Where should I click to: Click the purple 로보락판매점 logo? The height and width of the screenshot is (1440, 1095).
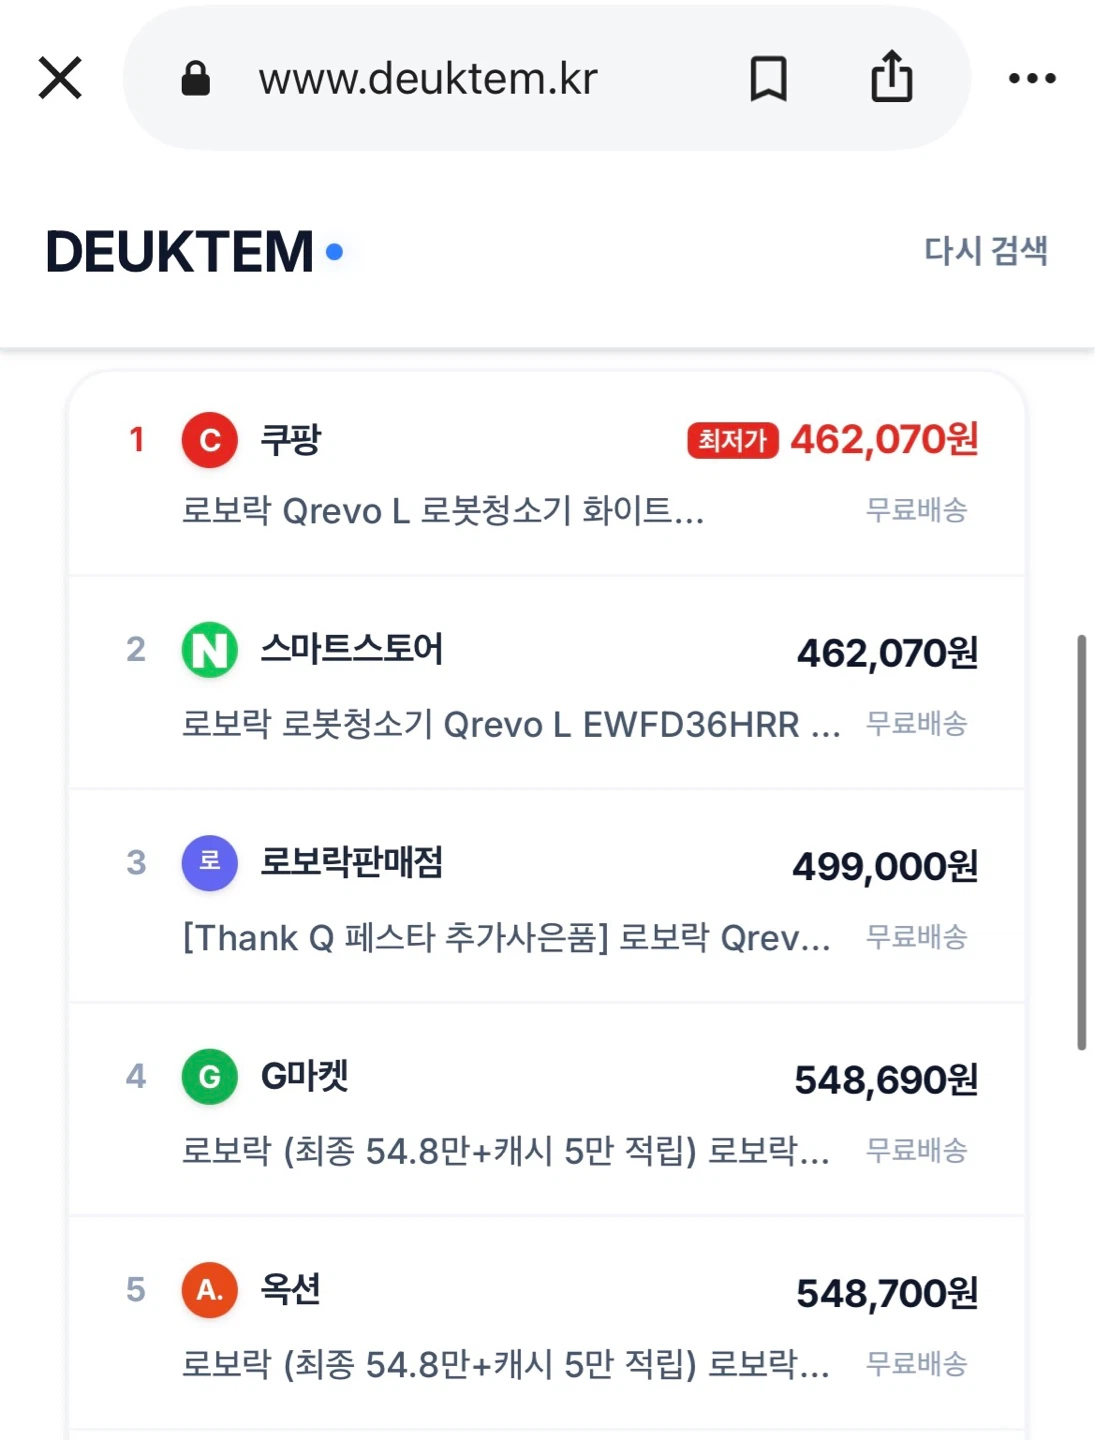point(209,862)
